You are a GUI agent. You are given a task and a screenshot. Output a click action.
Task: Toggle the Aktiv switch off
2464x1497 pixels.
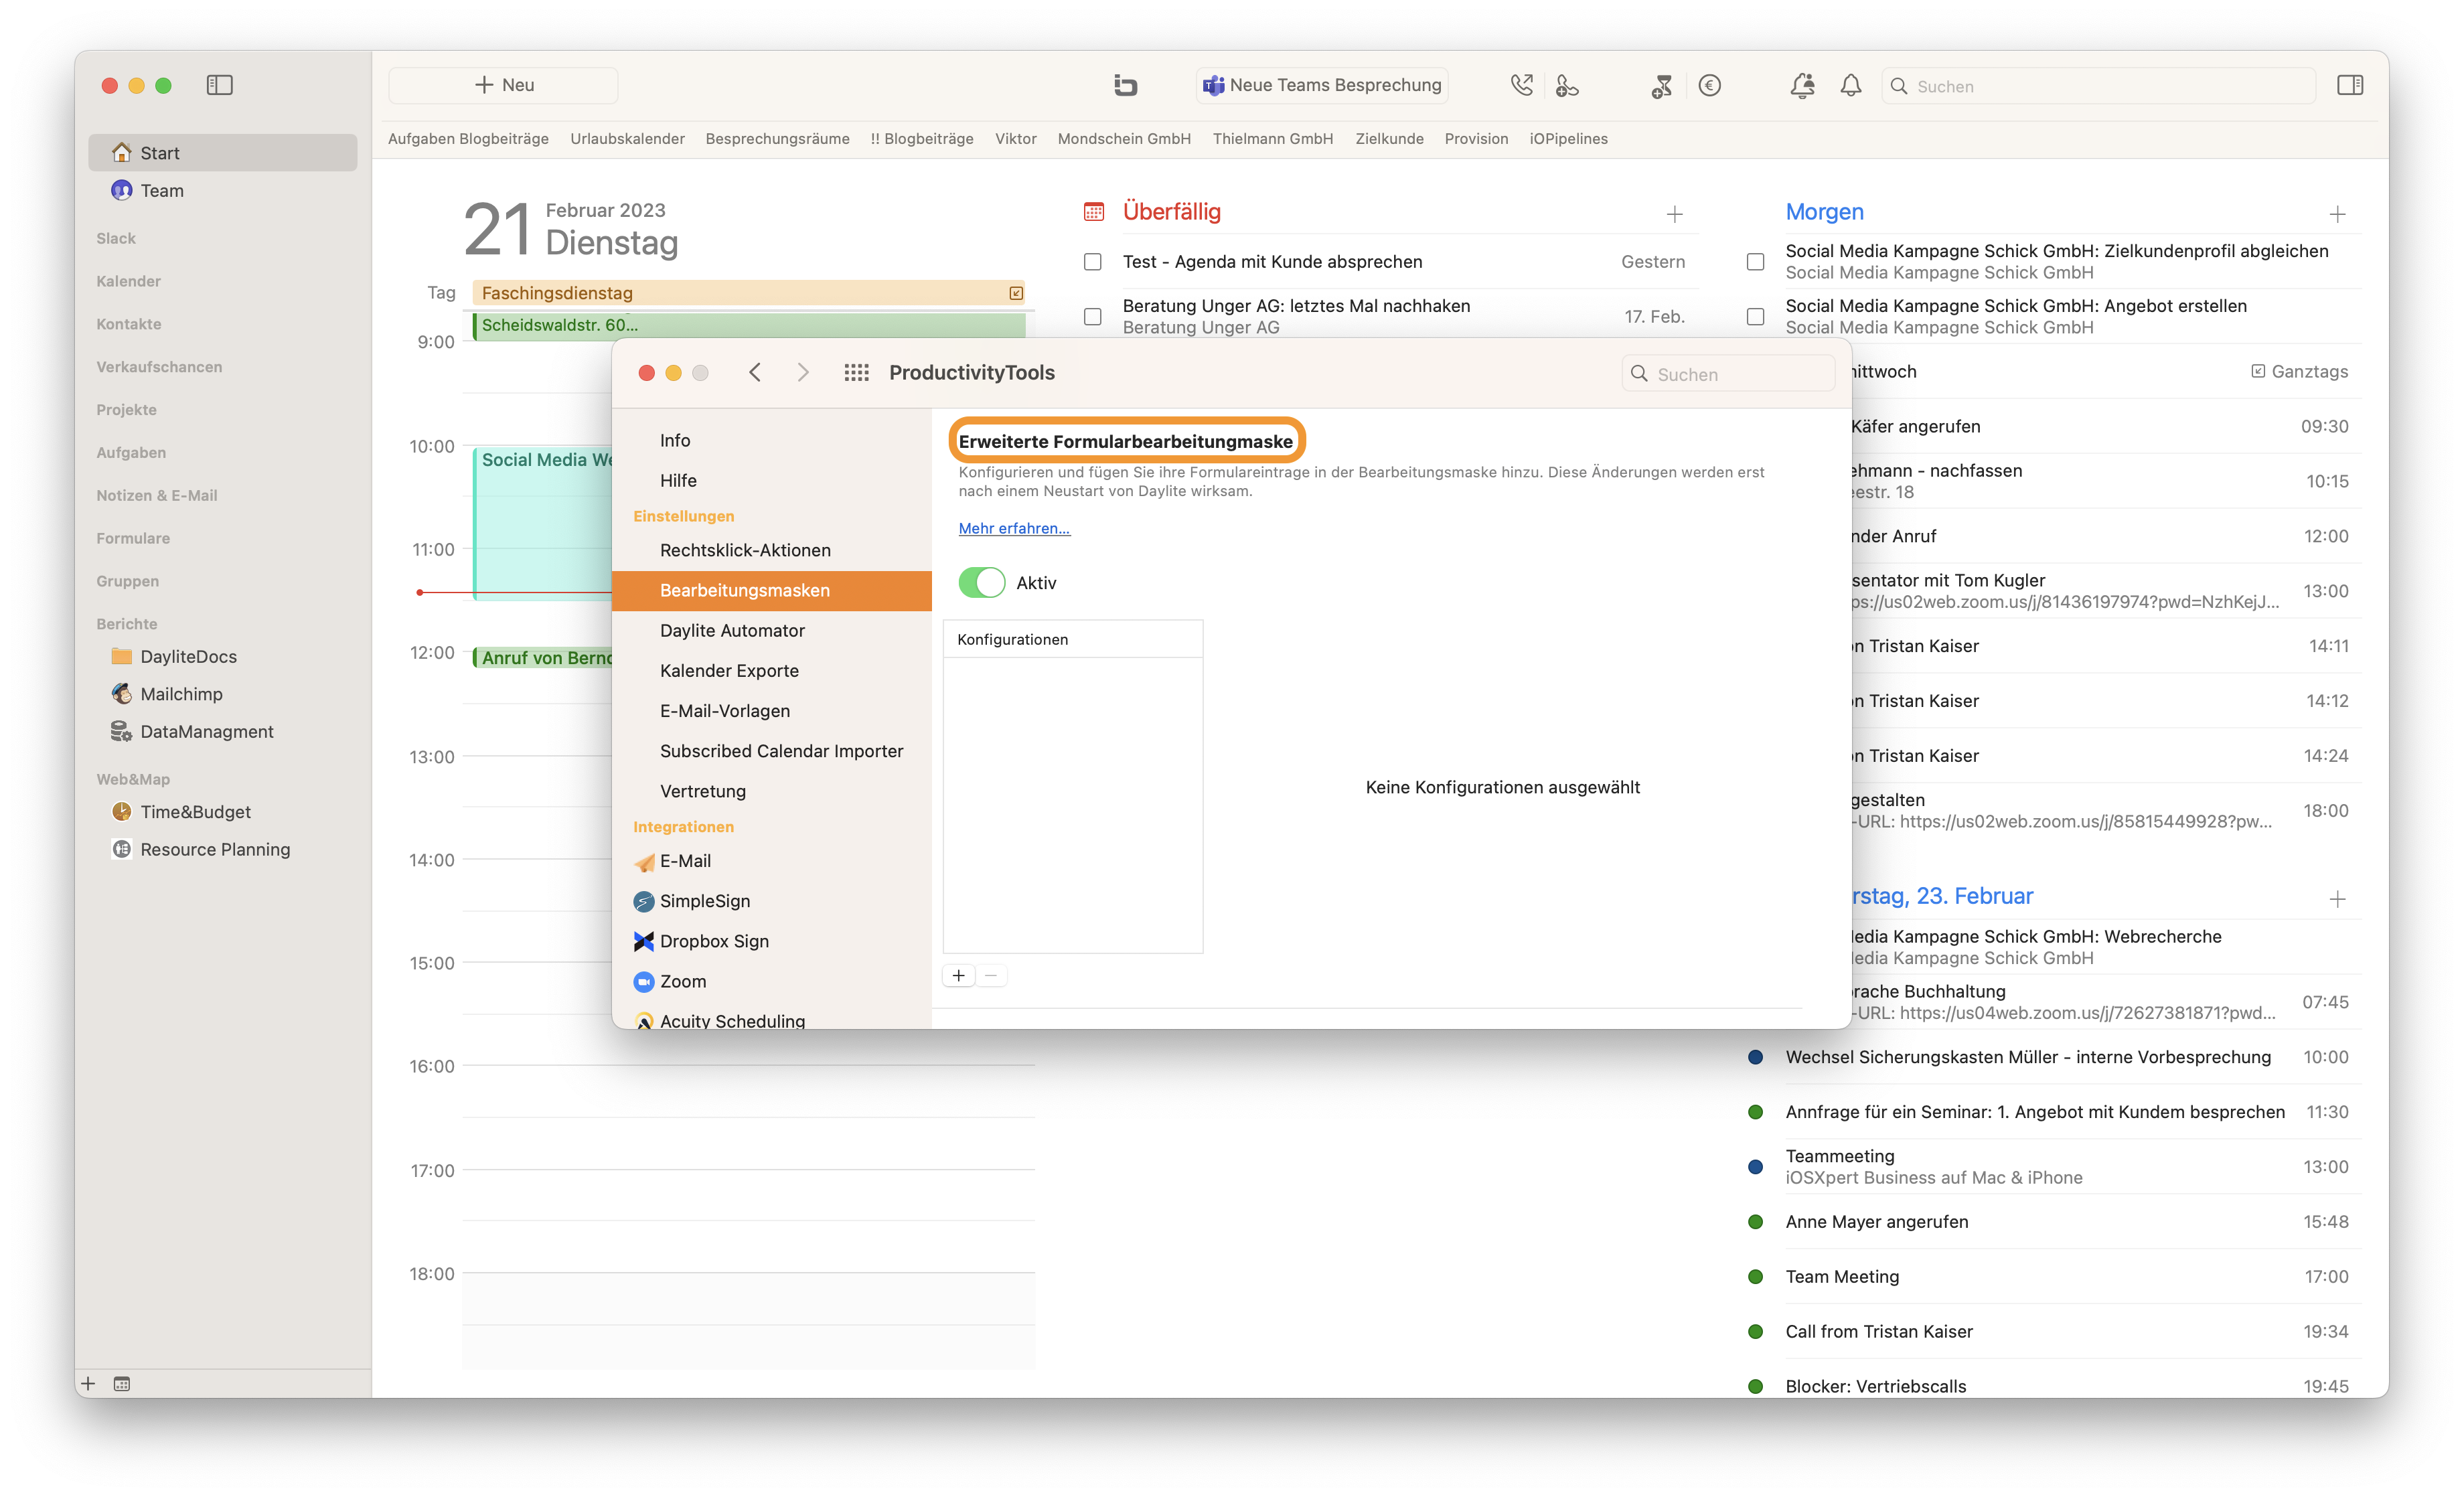(x=981, y=583)
